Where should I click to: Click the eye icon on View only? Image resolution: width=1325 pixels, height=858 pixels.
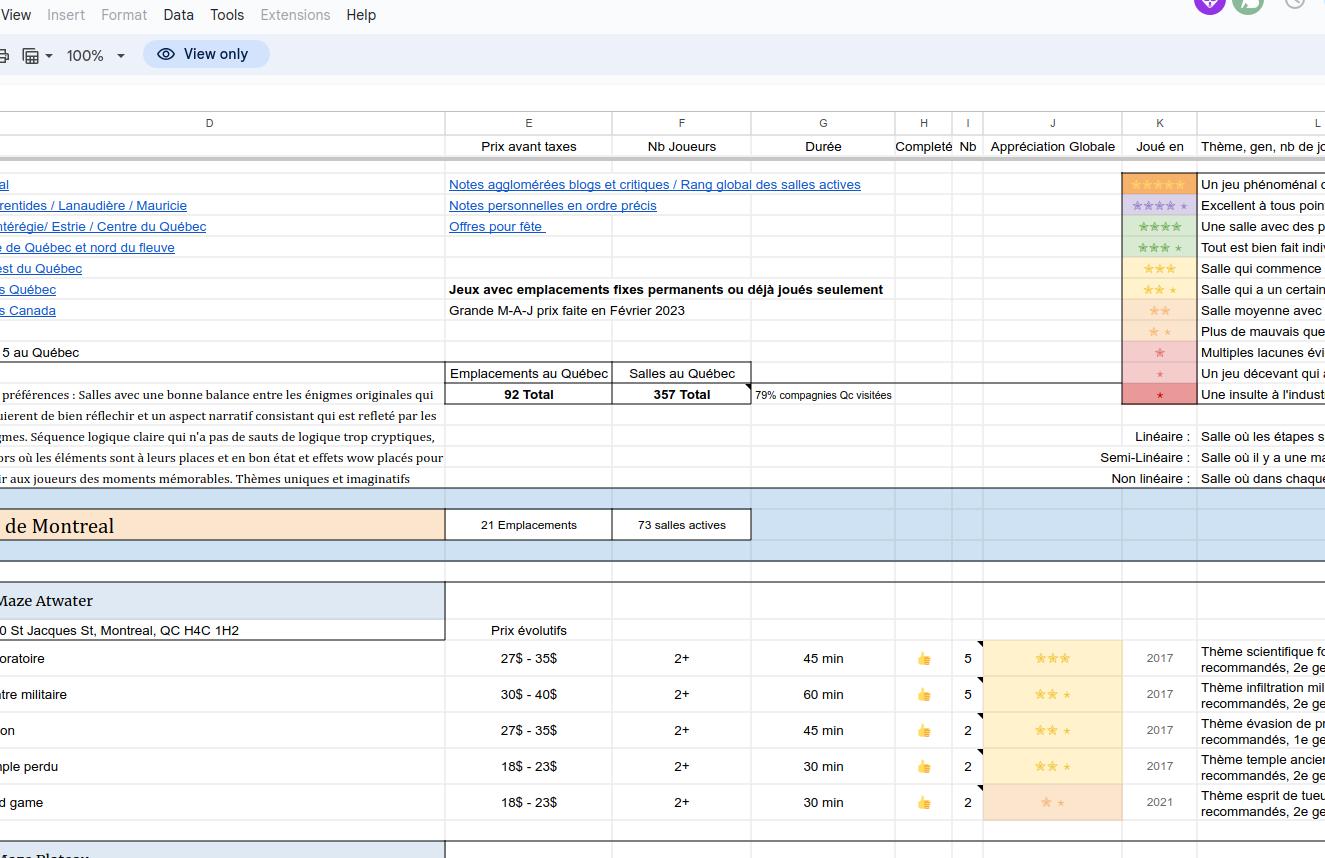166,55
